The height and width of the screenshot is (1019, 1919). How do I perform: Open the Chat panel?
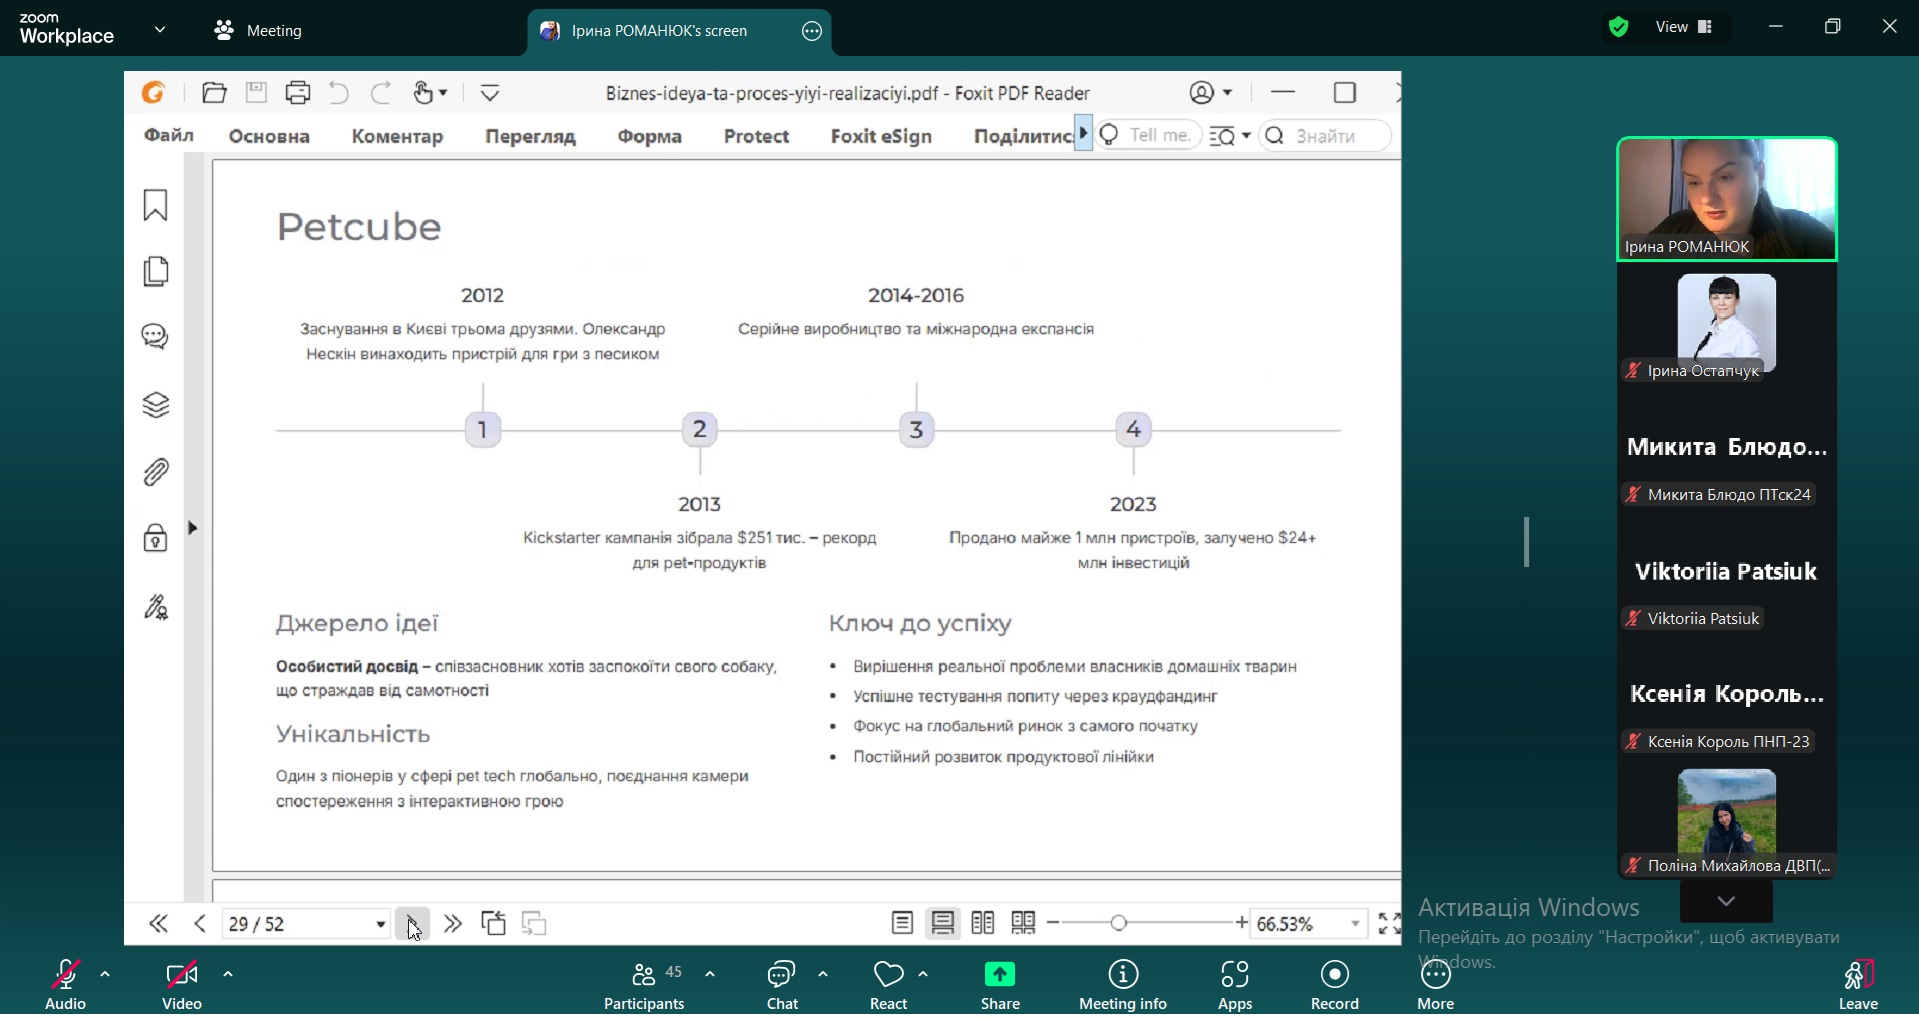point(781,984)
